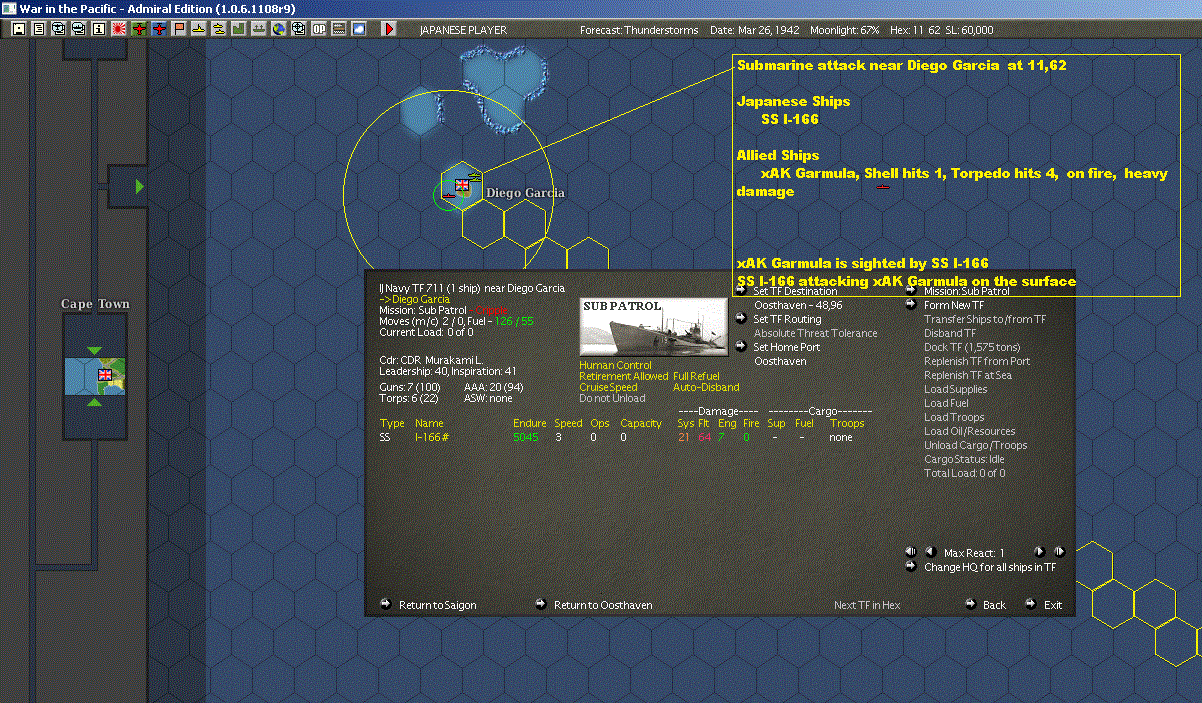Click the green land base toolbar icon
The height and width of the screenshot is (703, 1202).
tap(239, 30)
